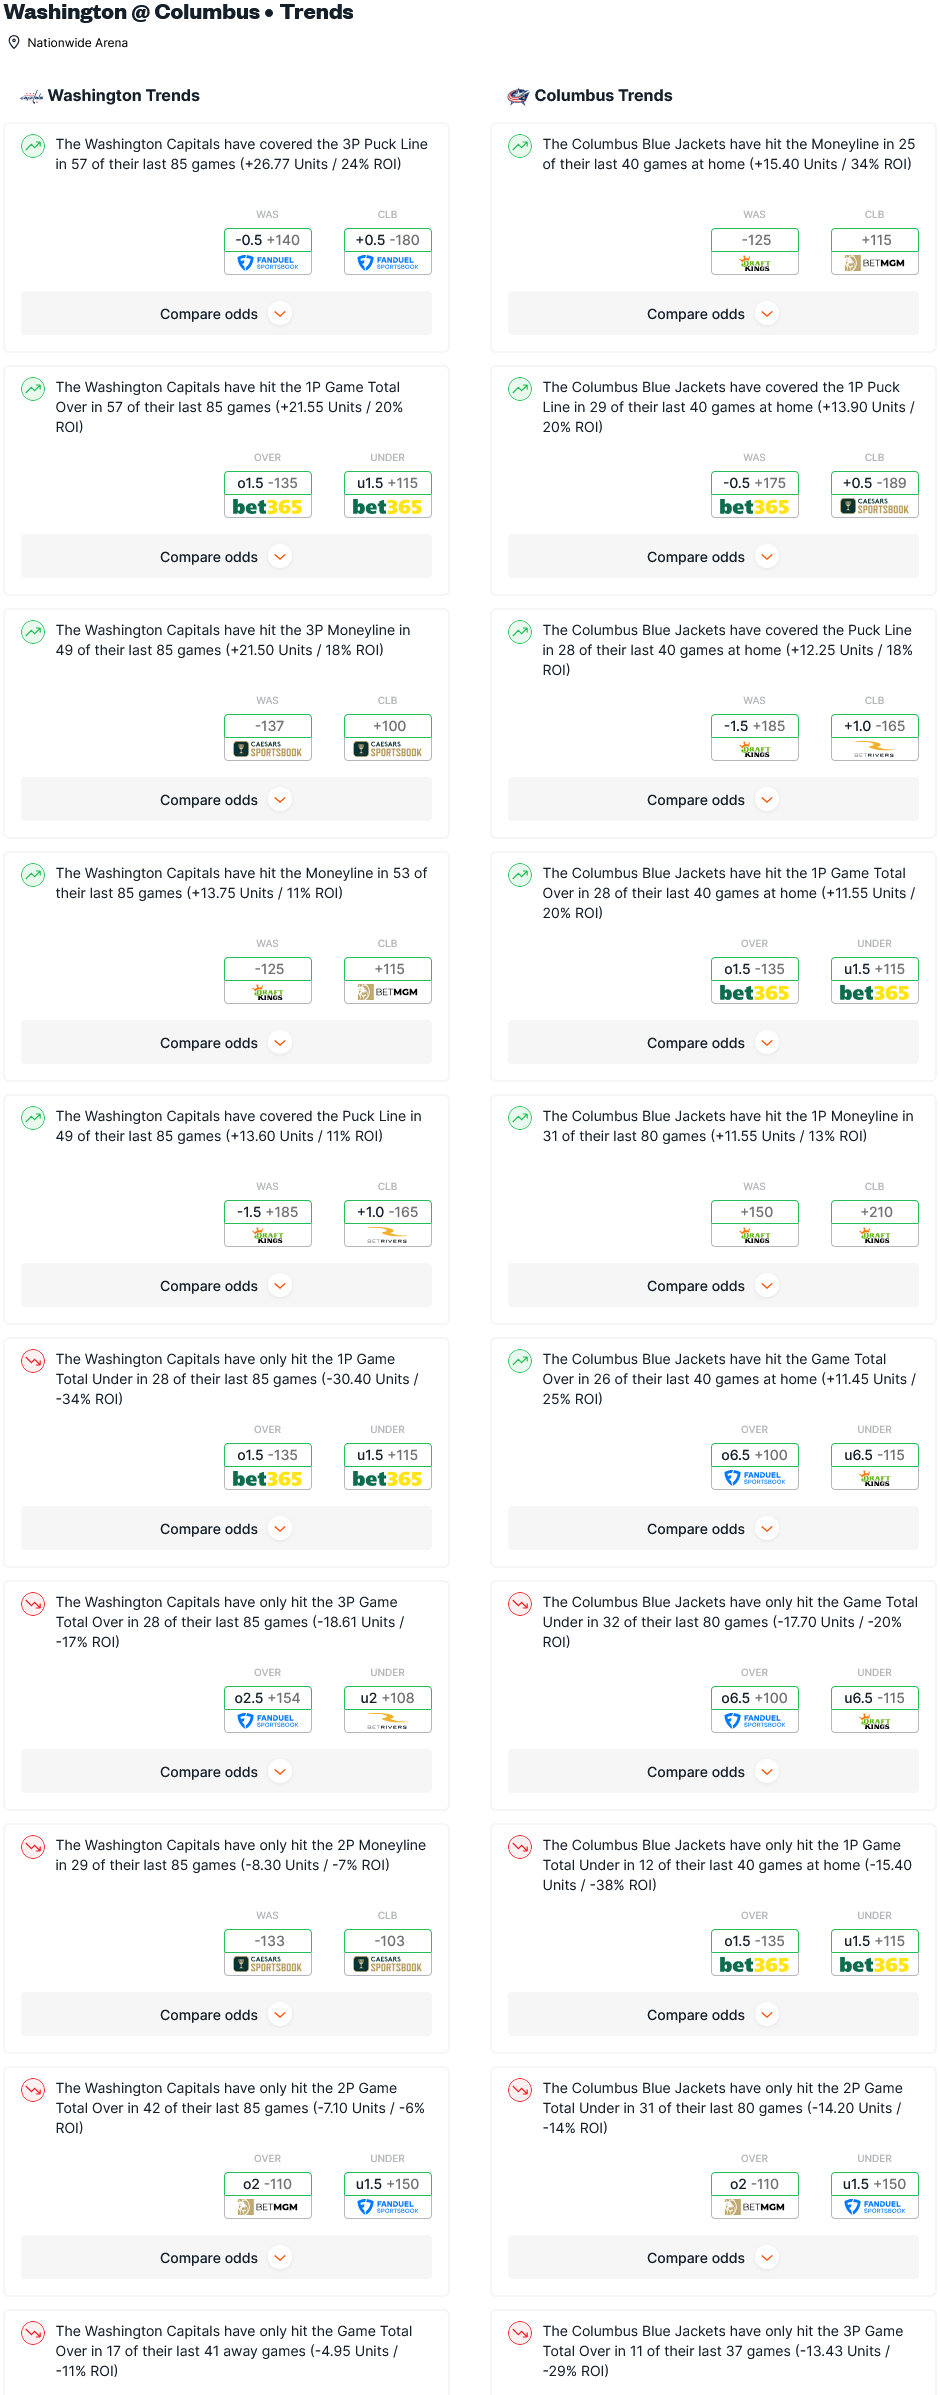Click DraftKings logo under Columbus 1P Moneyline +150

click(x=755, y=1235)
